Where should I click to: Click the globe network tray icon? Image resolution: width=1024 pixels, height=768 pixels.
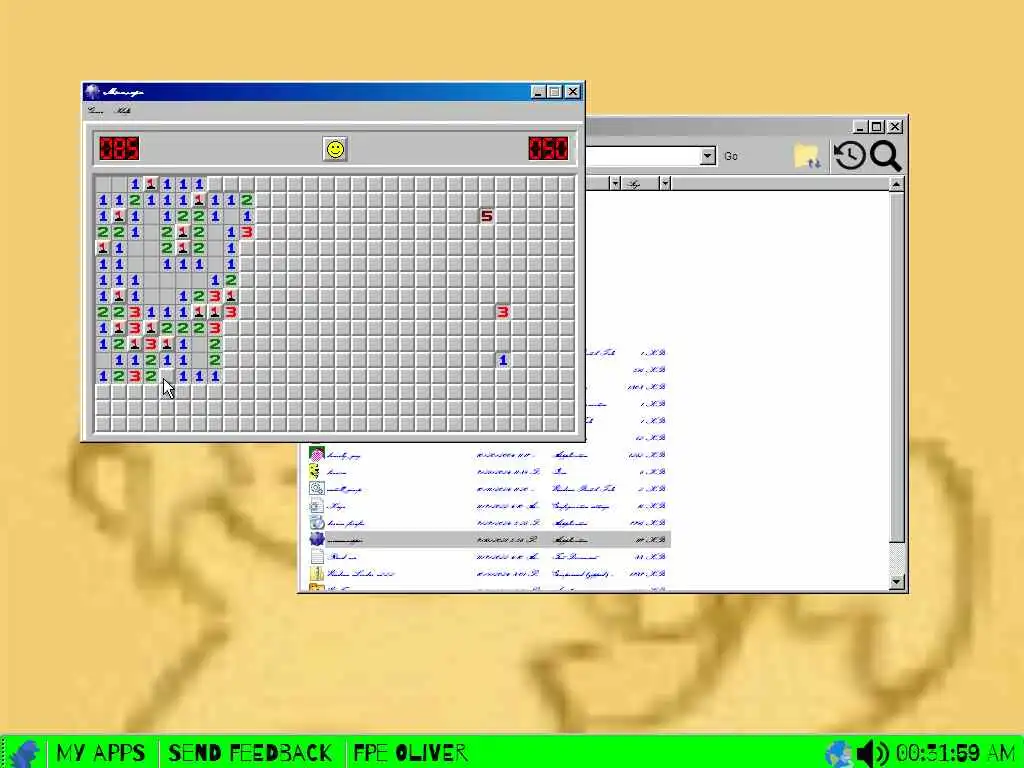[838, 754]
